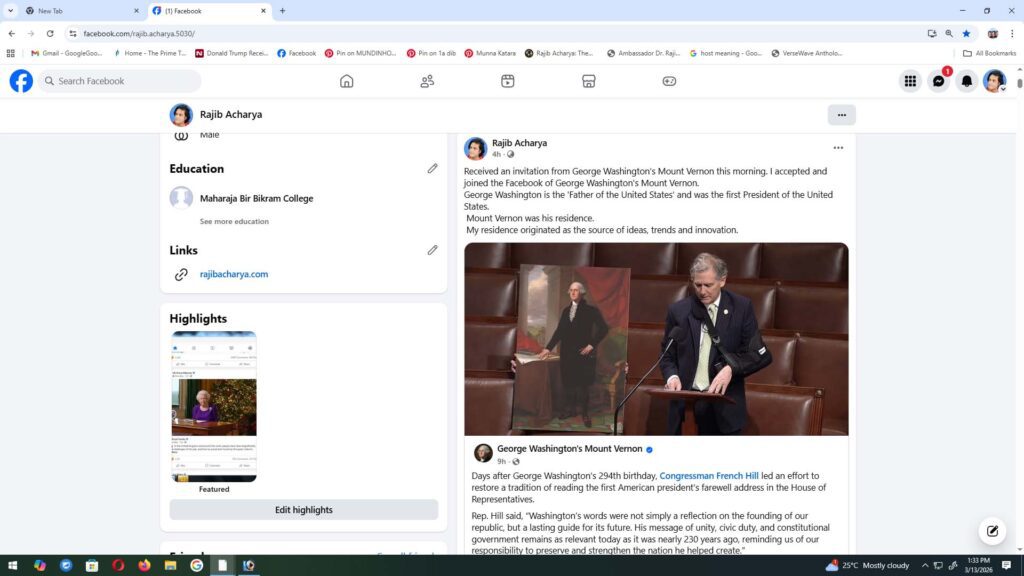Open the rajibacharya.com link
The image size is (1024, 576).
click(x=234, y=274)
